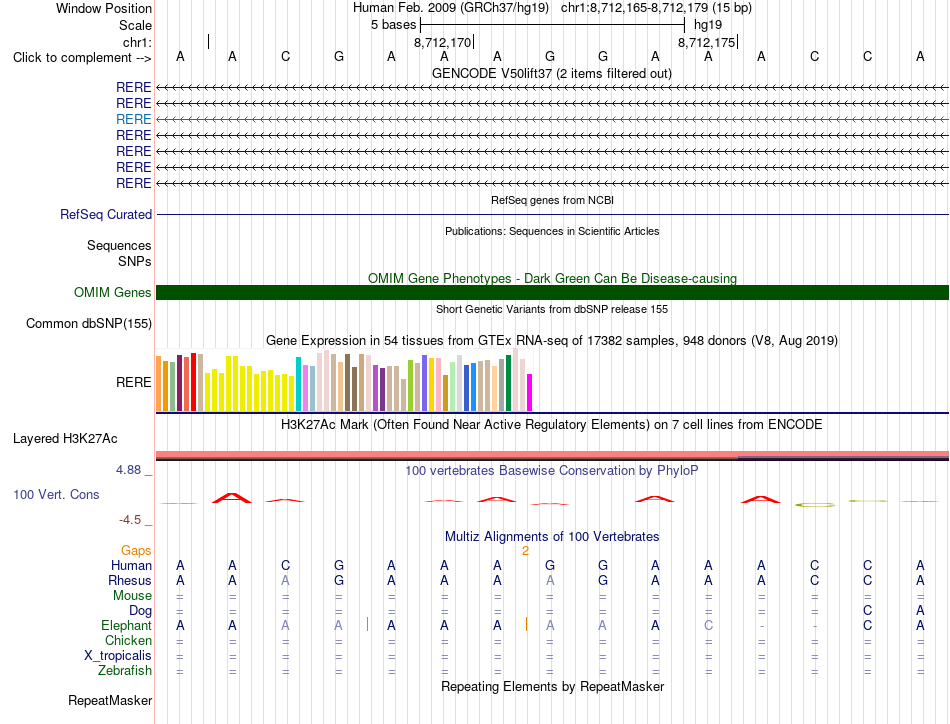Click the 'Click to complement -->' label
Viewport: 950px width, 724px height.
[82, 58]
